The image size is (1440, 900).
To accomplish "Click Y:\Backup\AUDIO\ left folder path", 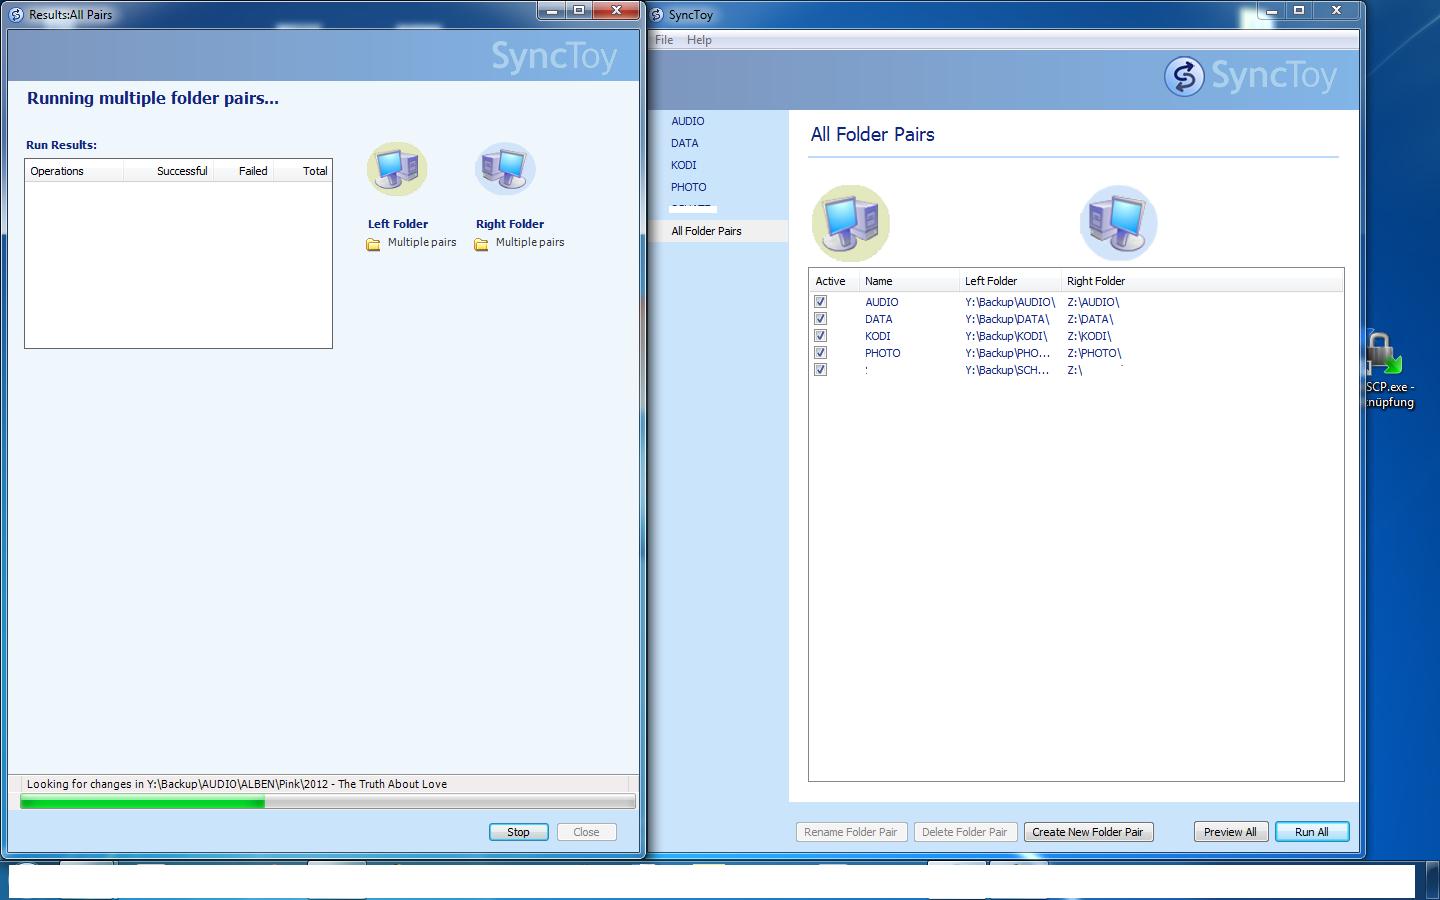I will tap(1010, 302).
